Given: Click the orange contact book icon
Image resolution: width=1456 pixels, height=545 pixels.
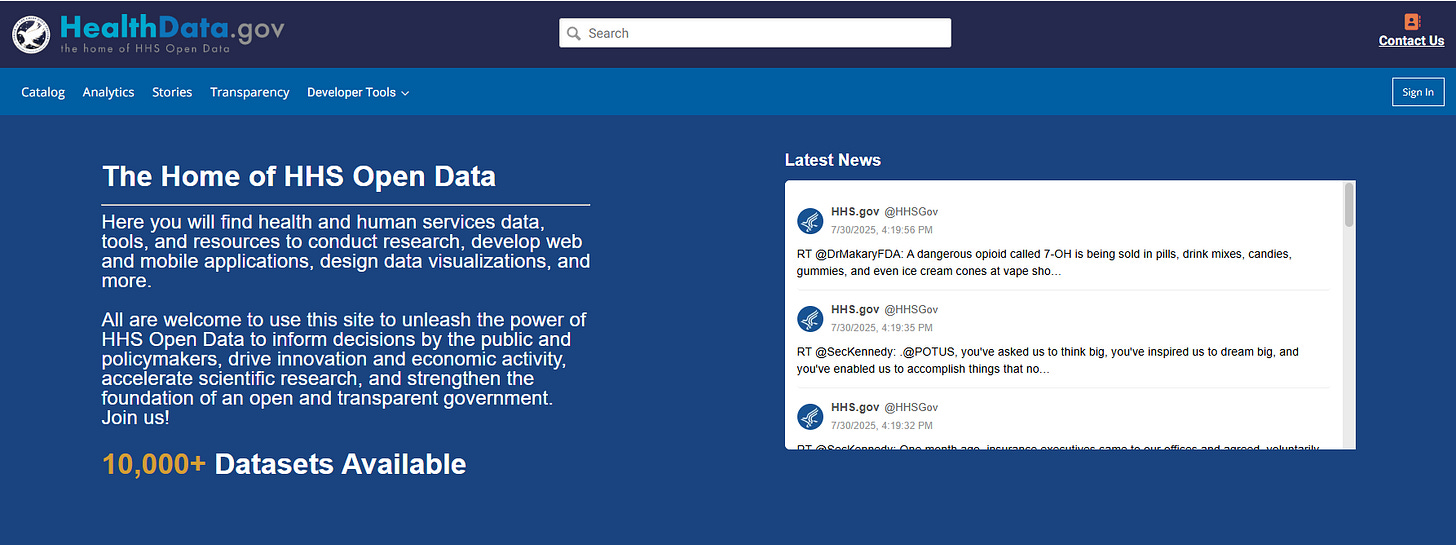Looking at the screenshot, I should pos(1412,21).
